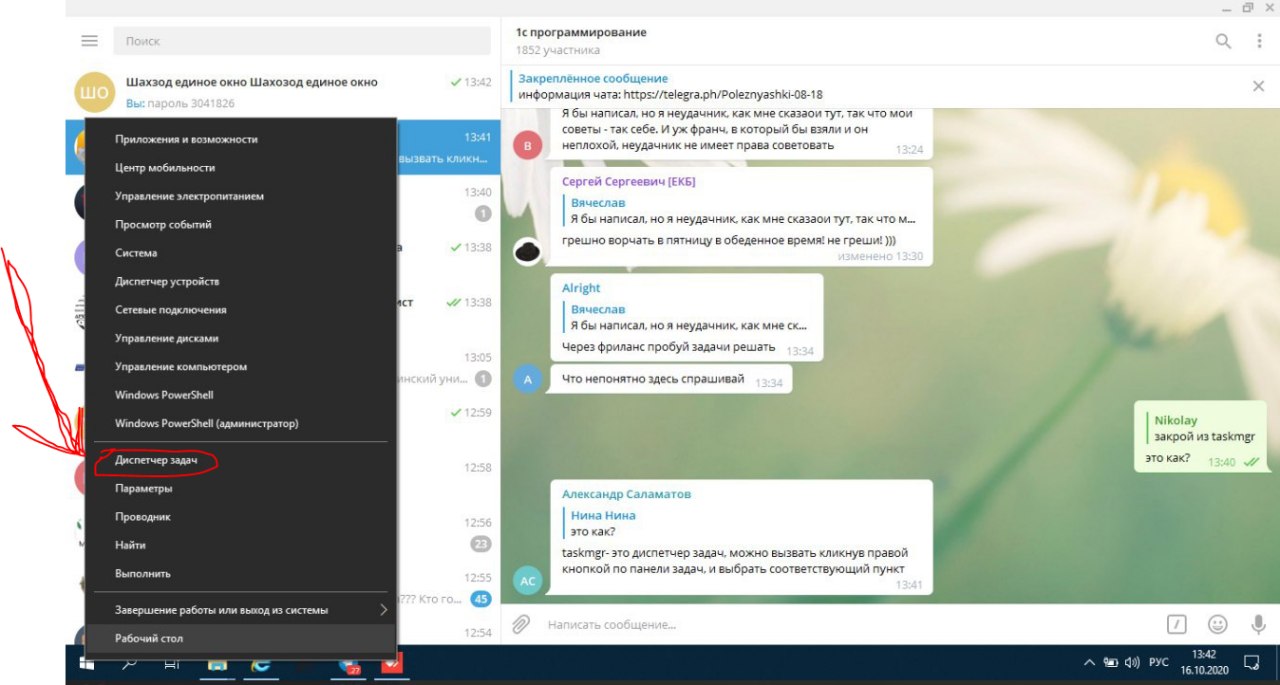Click the red B sender avatar
The height and width of the screenshot is (685, 1280).
(529, 145)
